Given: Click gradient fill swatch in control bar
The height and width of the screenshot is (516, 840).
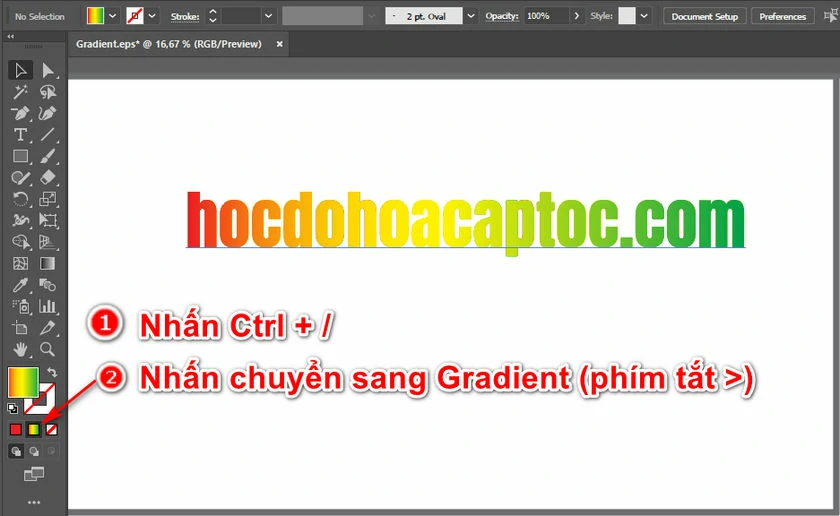Looking at the screenshot, I should 95,16.
